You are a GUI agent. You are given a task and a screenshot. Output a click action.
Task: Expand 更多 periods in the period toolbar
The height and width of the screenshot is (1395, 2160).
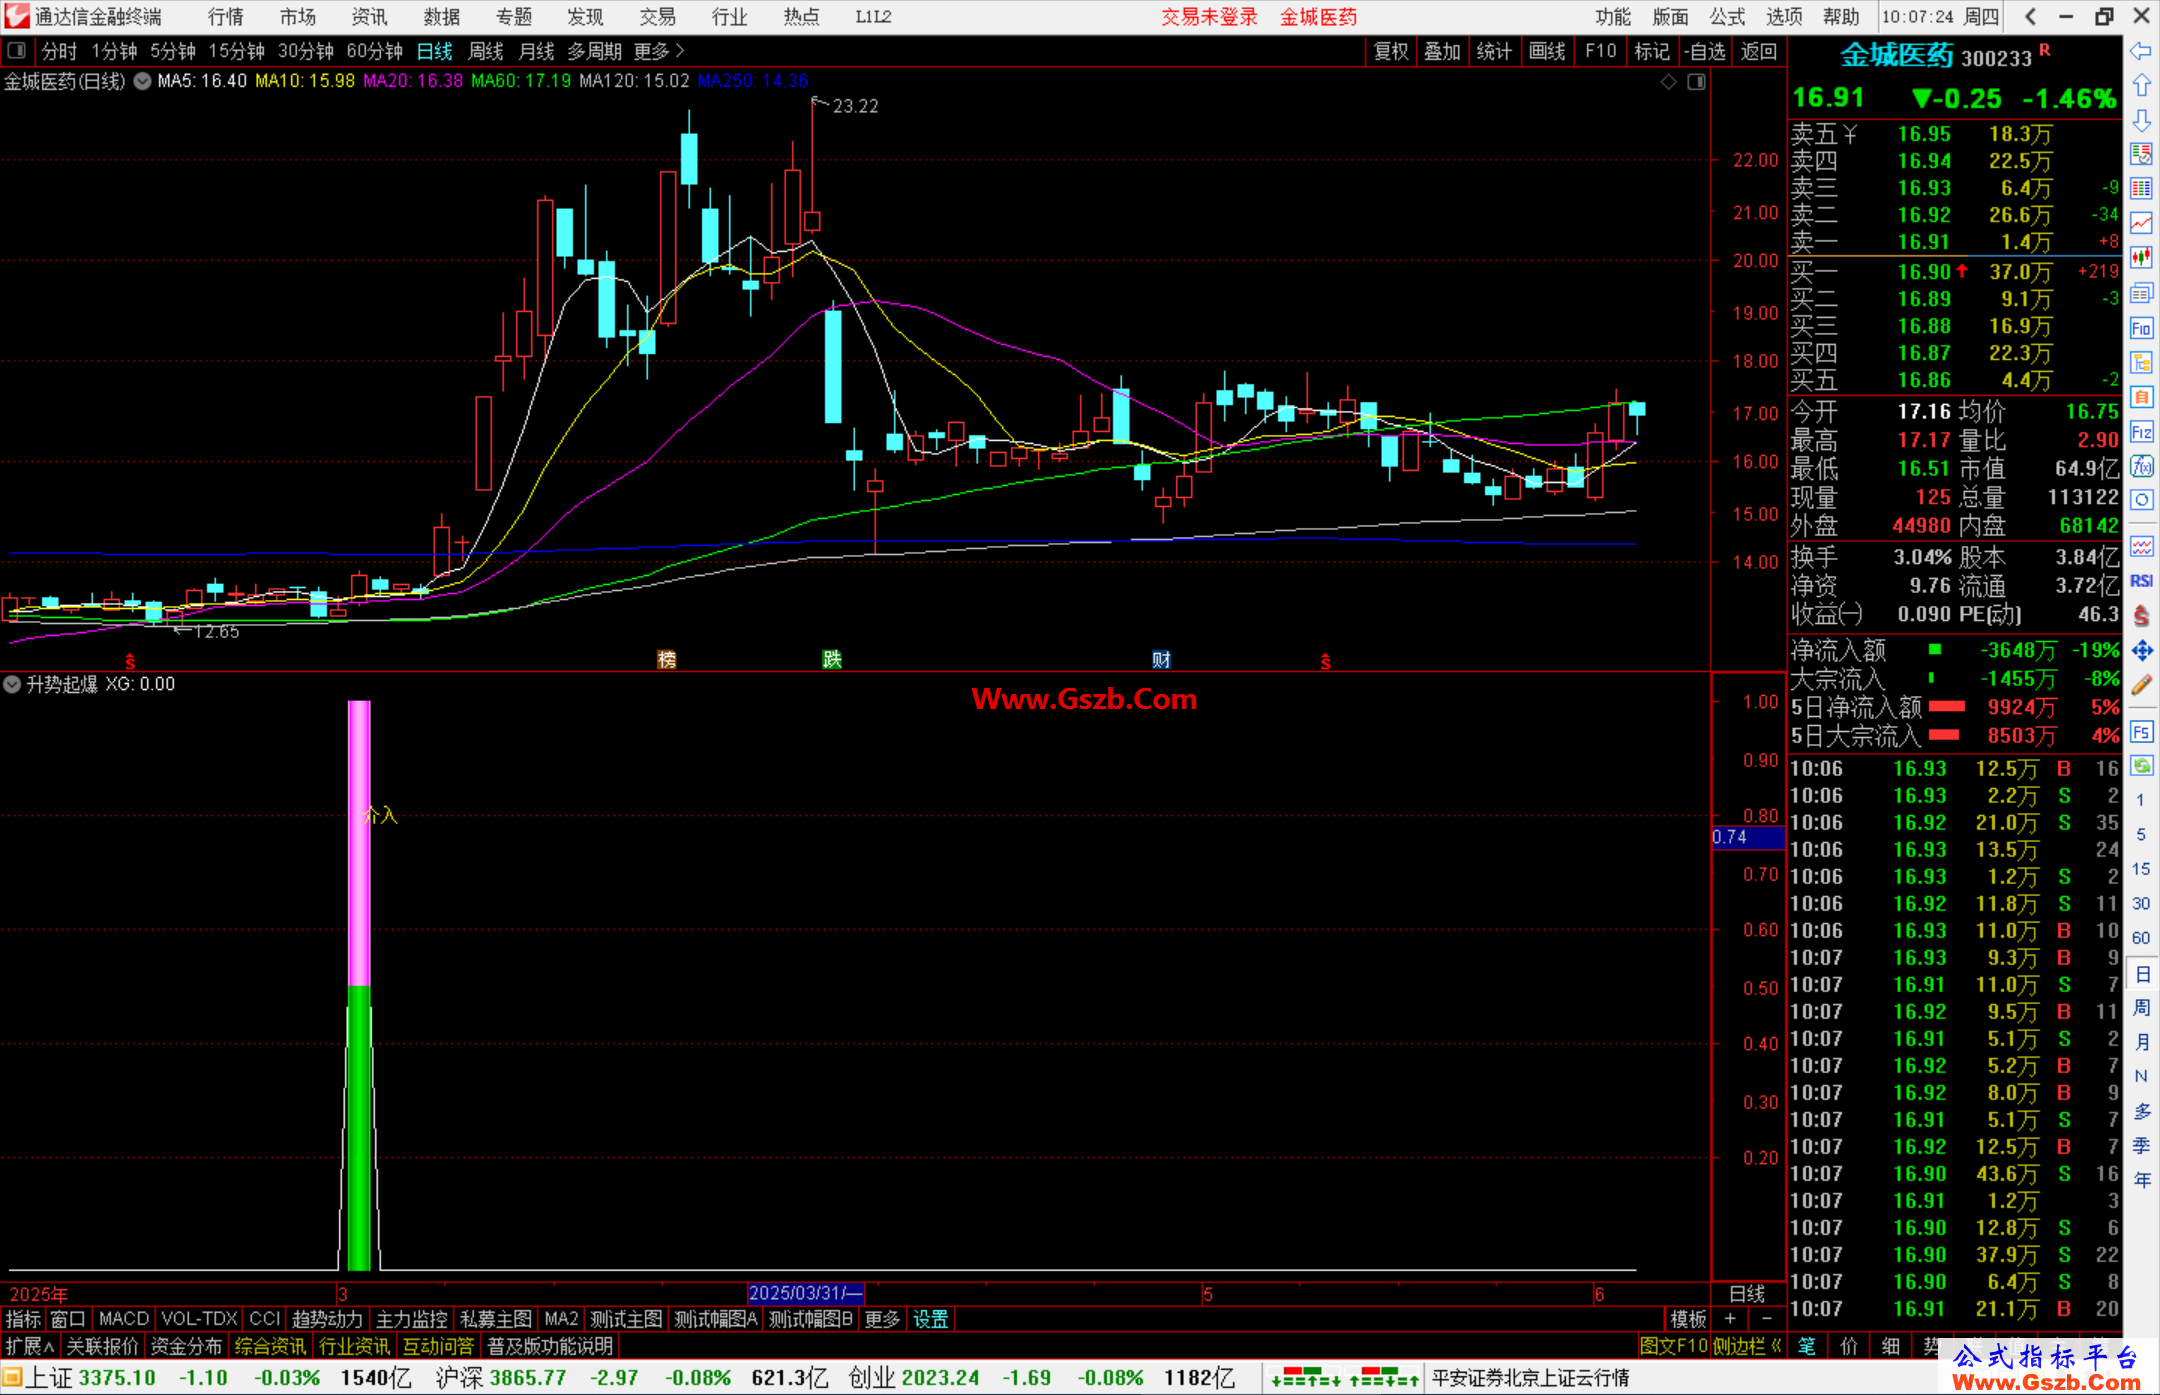(x=659, y=51)
